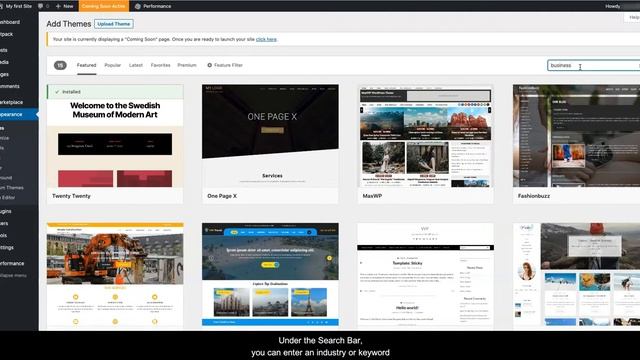640x360 pixels.
Task: Open the Twenty Twenty theme preview
Action: click(115, 143)
